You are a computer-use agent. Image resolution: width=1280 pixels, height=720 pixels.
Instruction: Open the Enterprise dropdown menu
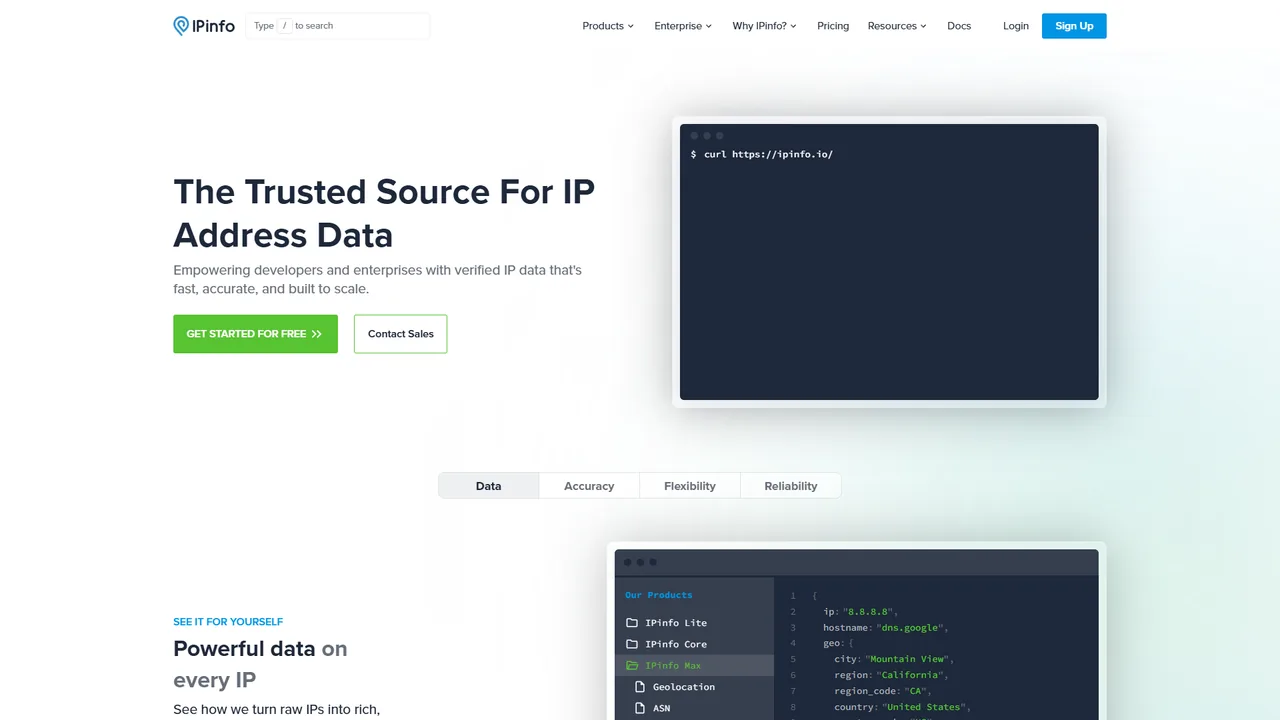(683, 26)
